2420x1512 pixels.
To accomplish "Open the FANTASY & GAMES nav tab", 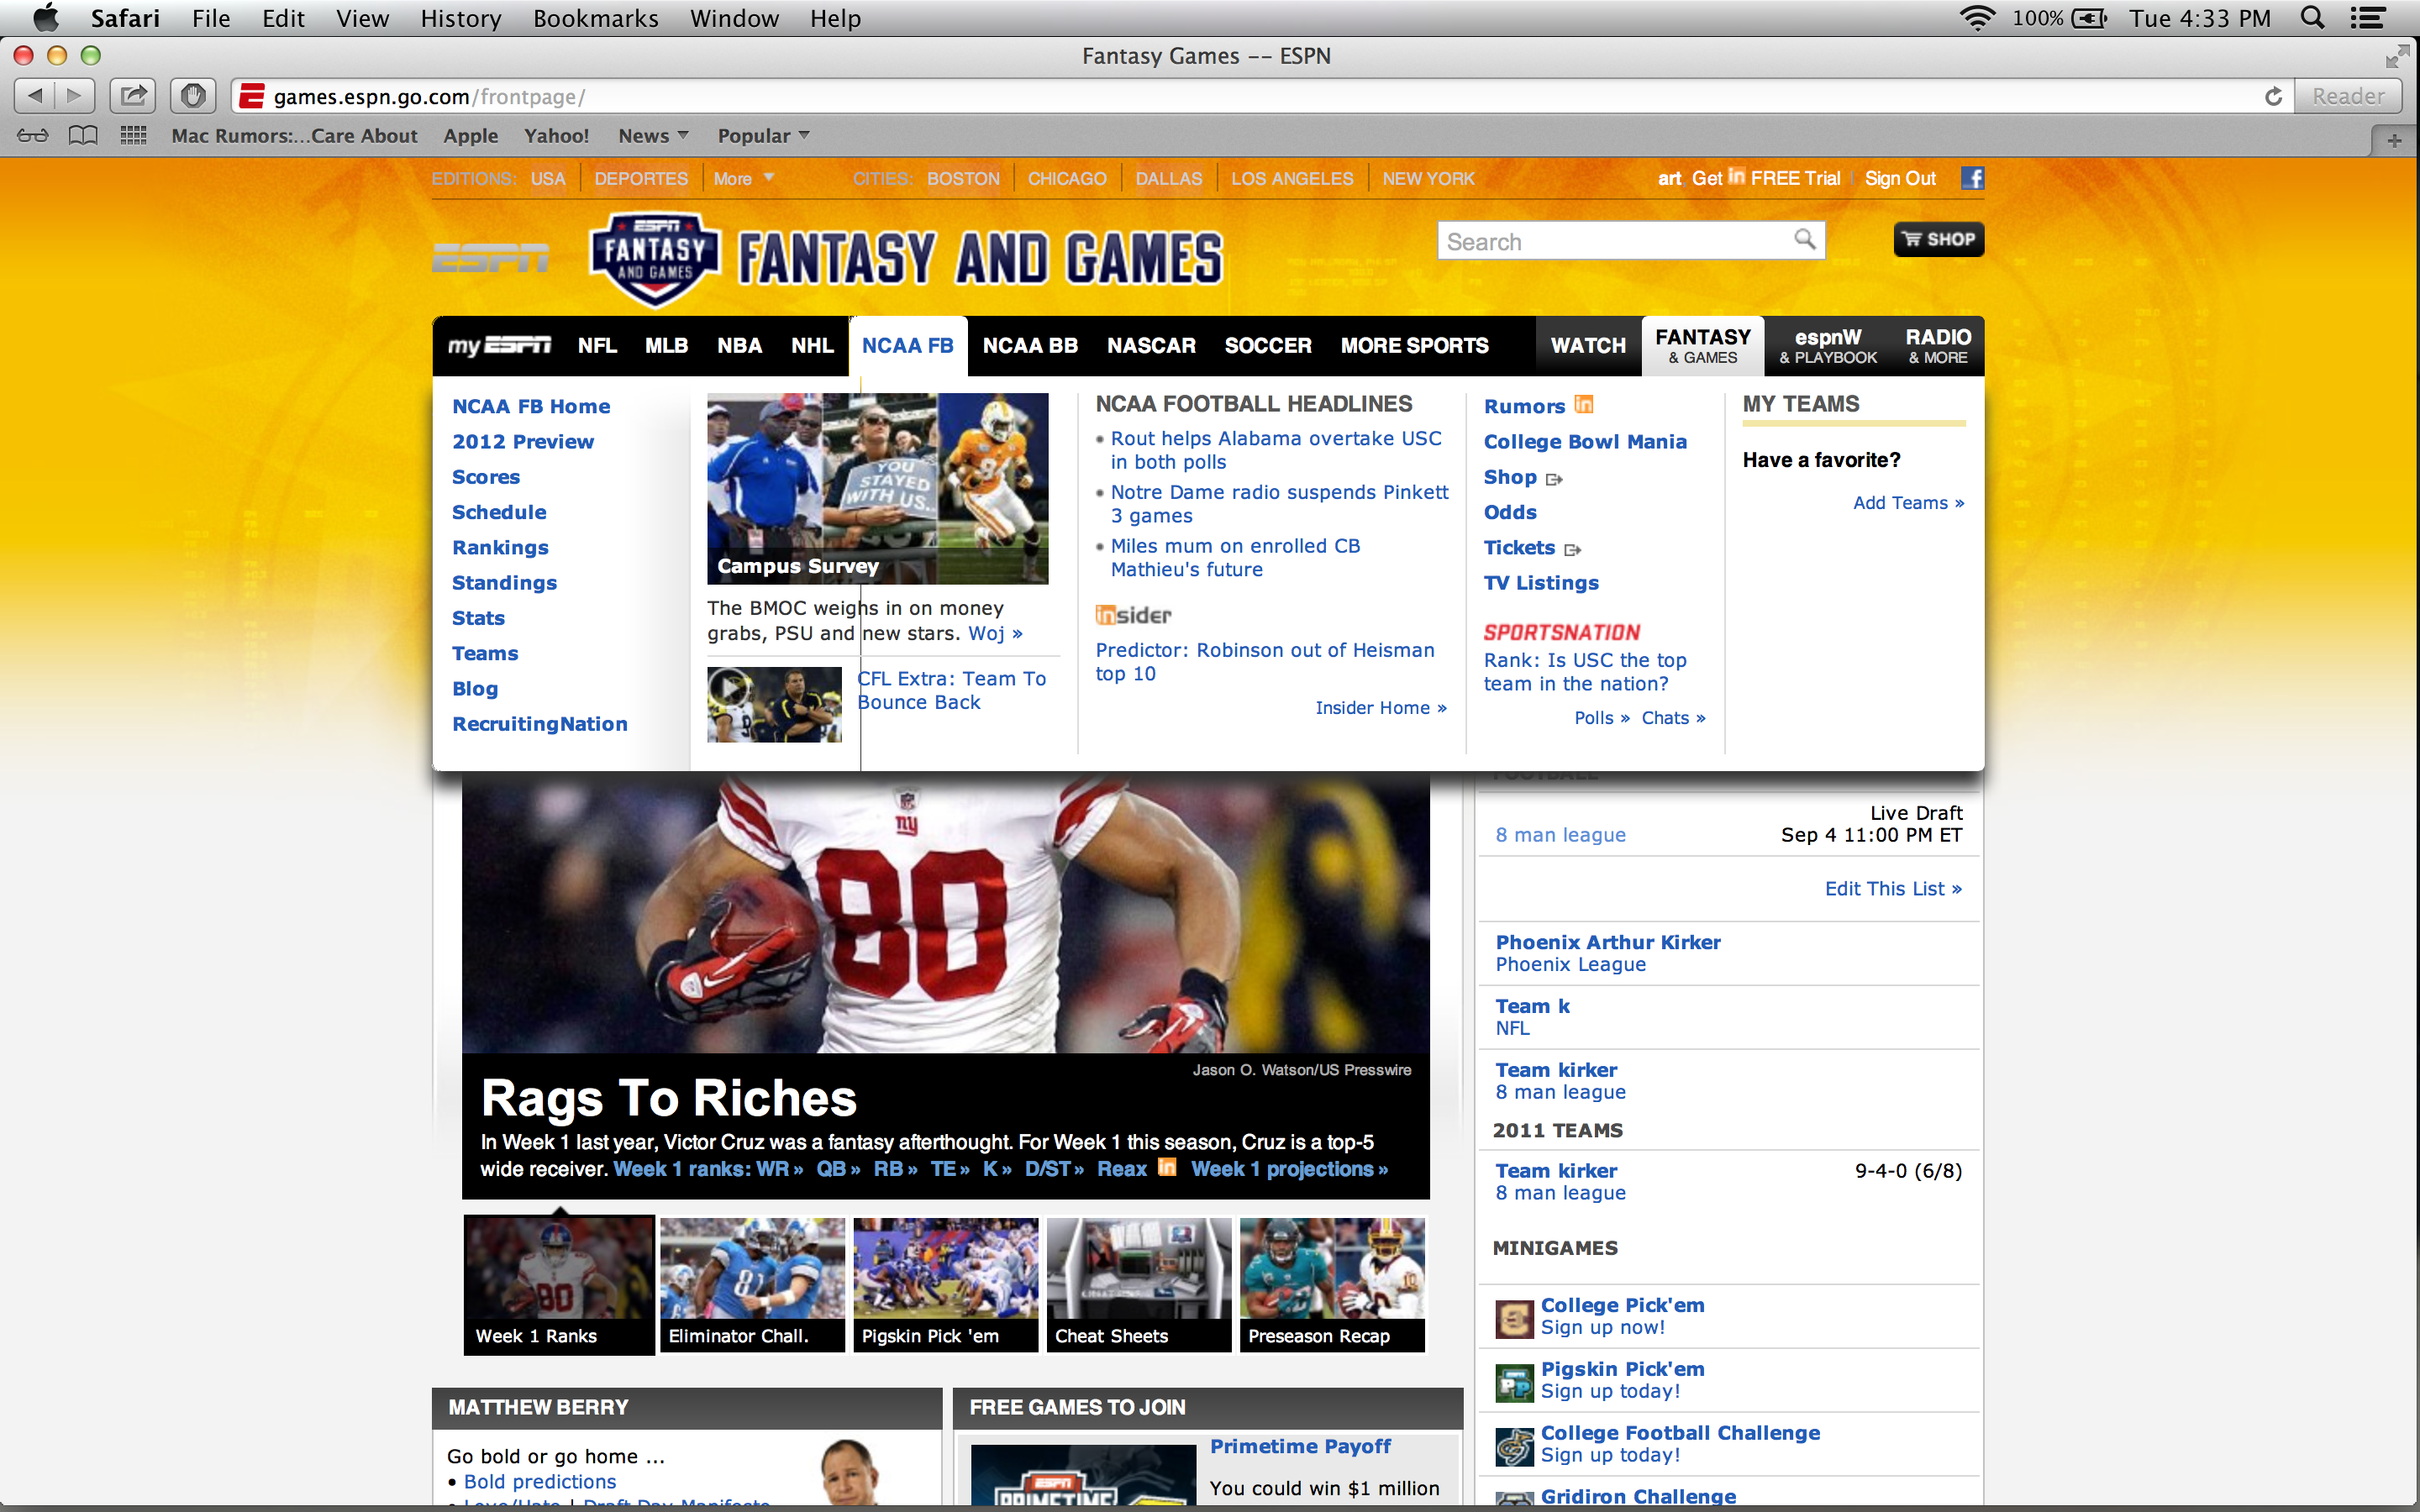I will coord(1702,346).
